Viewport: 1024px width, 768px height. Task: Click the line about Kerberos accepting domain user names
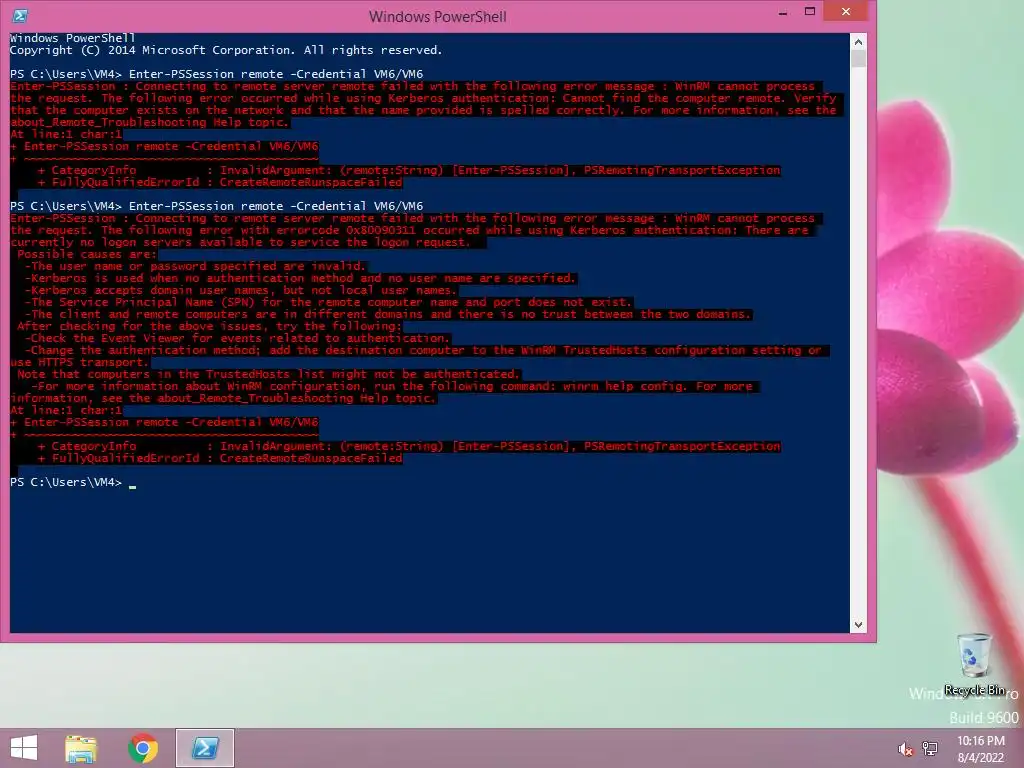point(241,290)
